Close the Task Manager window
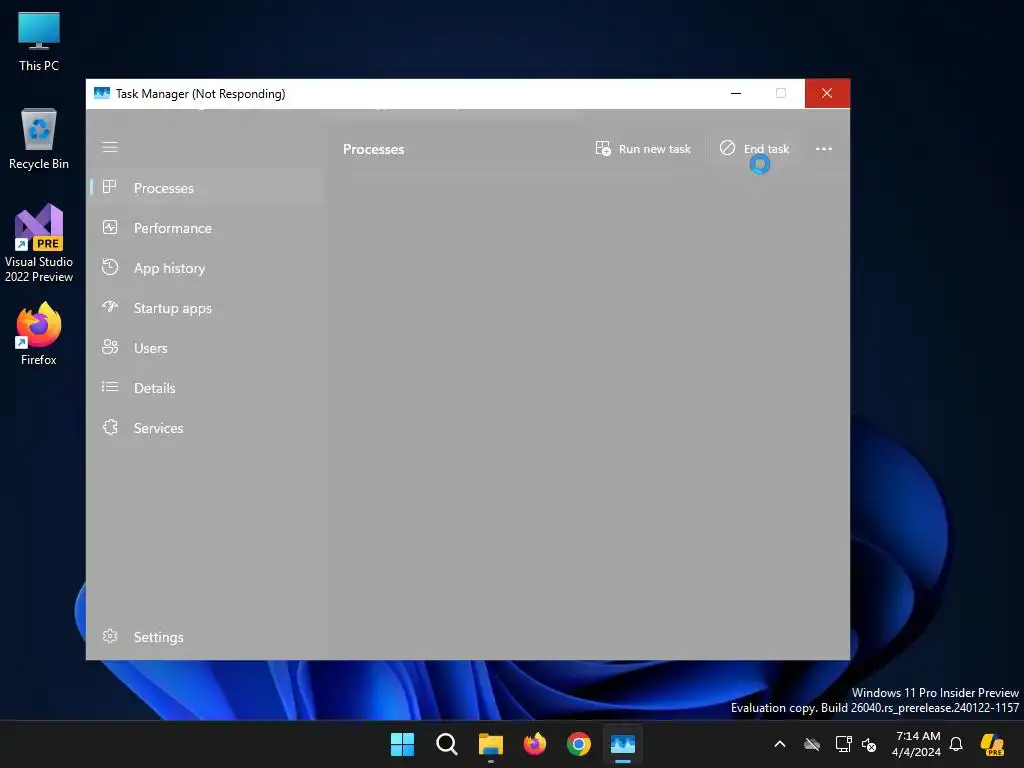The width and height of the screenshot is (1024, 768). click(x=827, y=93)
